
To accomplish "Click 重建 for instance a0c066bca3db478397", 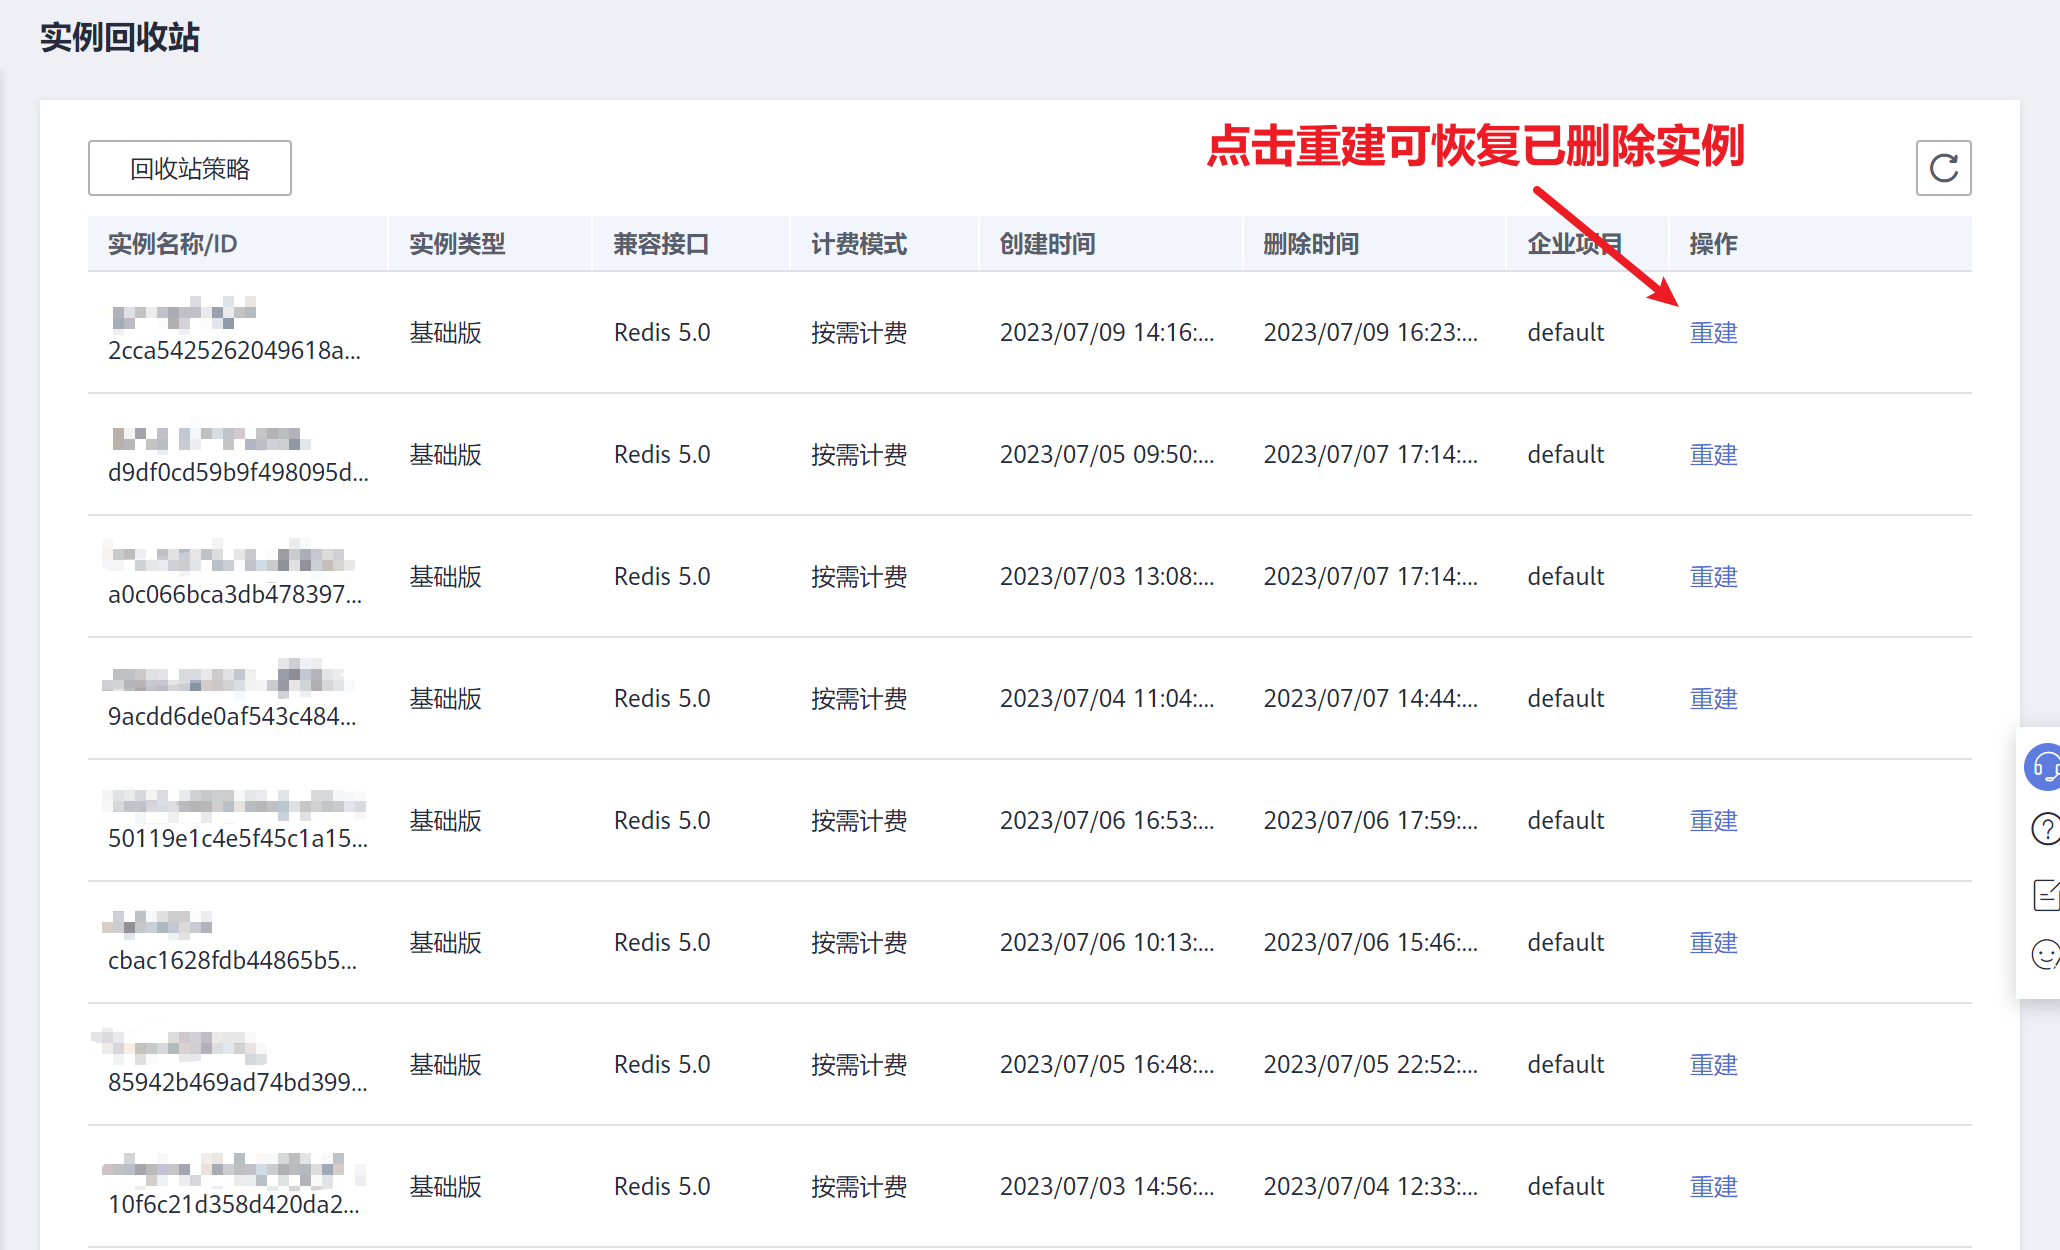I will pyautogui.click(x=1712, y=577).
